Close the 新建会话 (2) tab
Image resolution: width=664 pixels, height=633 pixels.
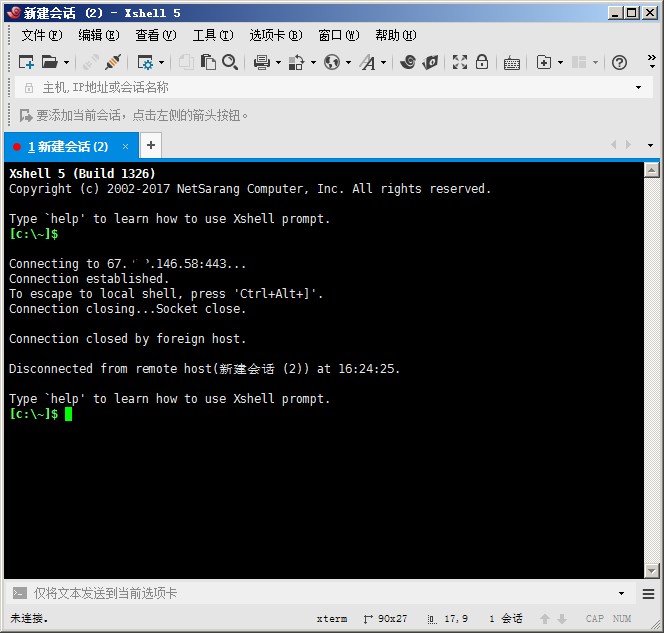(125, 147)
